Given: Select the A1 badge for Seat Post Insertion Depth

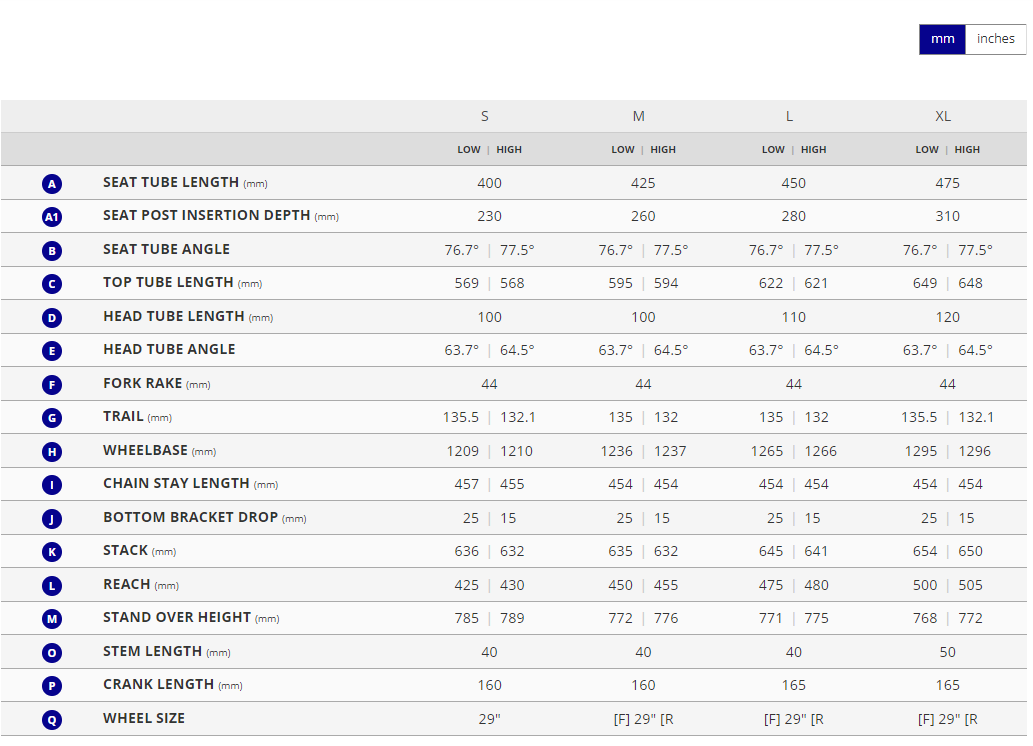Looking at the screenshot, I should 52,216.
